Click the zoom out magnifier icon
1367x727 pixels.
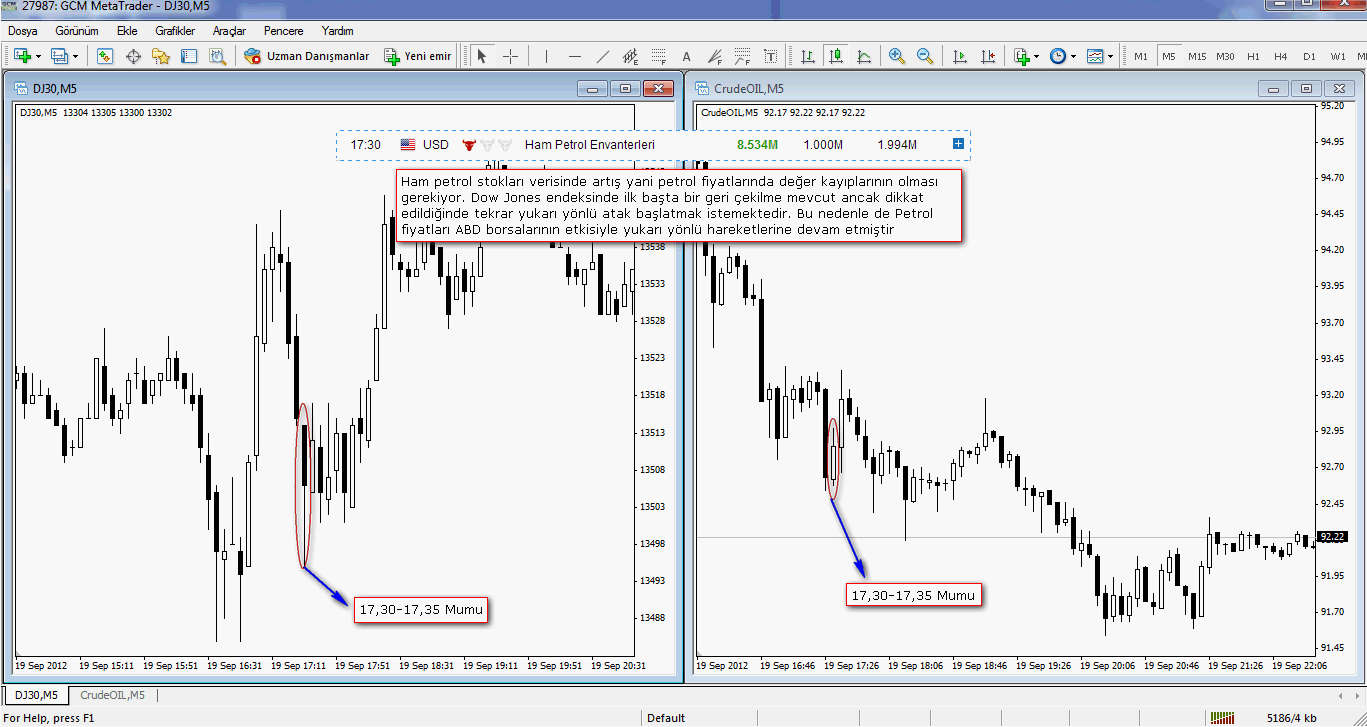(925, 56)
